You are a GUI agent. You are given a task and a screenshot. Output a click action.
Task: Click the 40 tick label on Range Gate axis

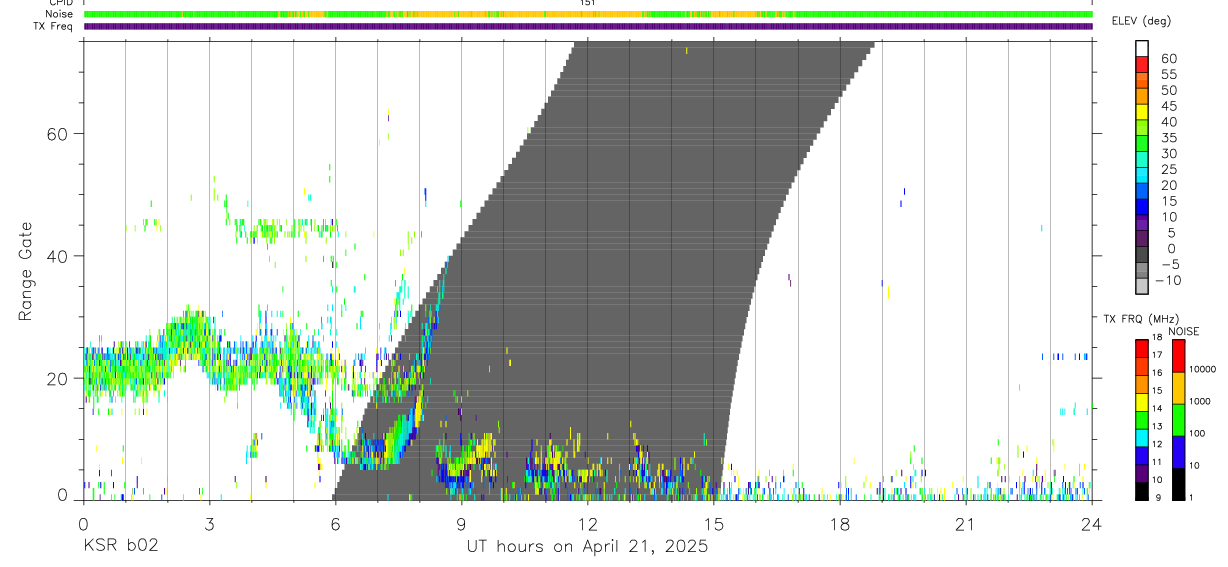click(x=58, y=256)
